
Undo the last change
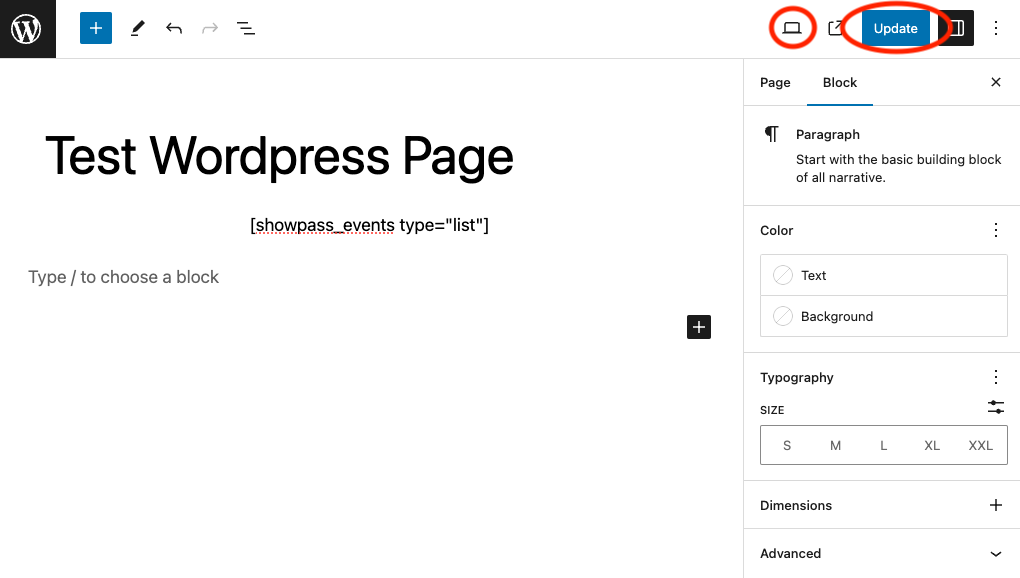click(174, 28)
